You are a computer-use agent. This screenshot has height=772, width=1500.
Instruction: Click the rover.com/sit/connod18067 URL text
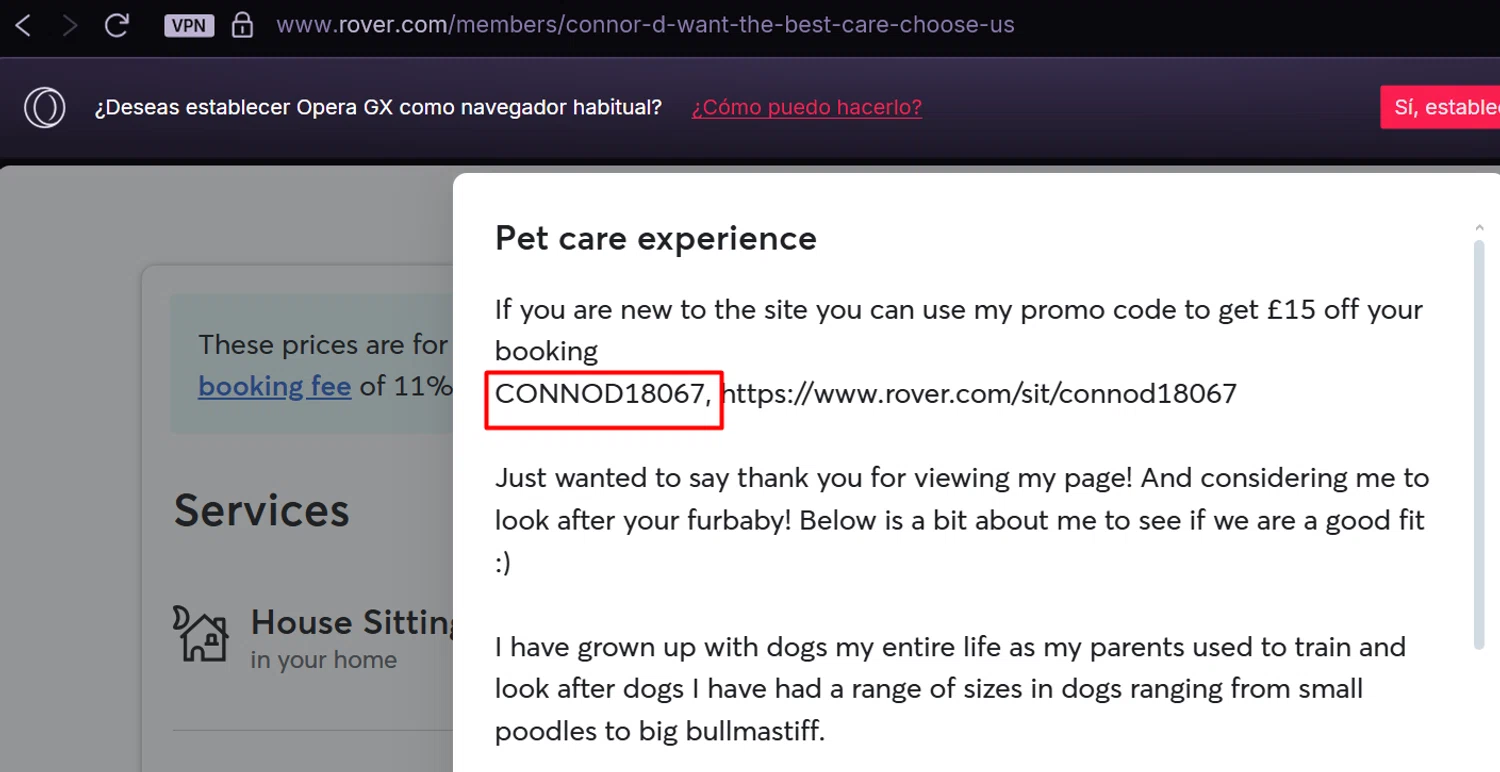pyautogui.click(x=978, y=394)
